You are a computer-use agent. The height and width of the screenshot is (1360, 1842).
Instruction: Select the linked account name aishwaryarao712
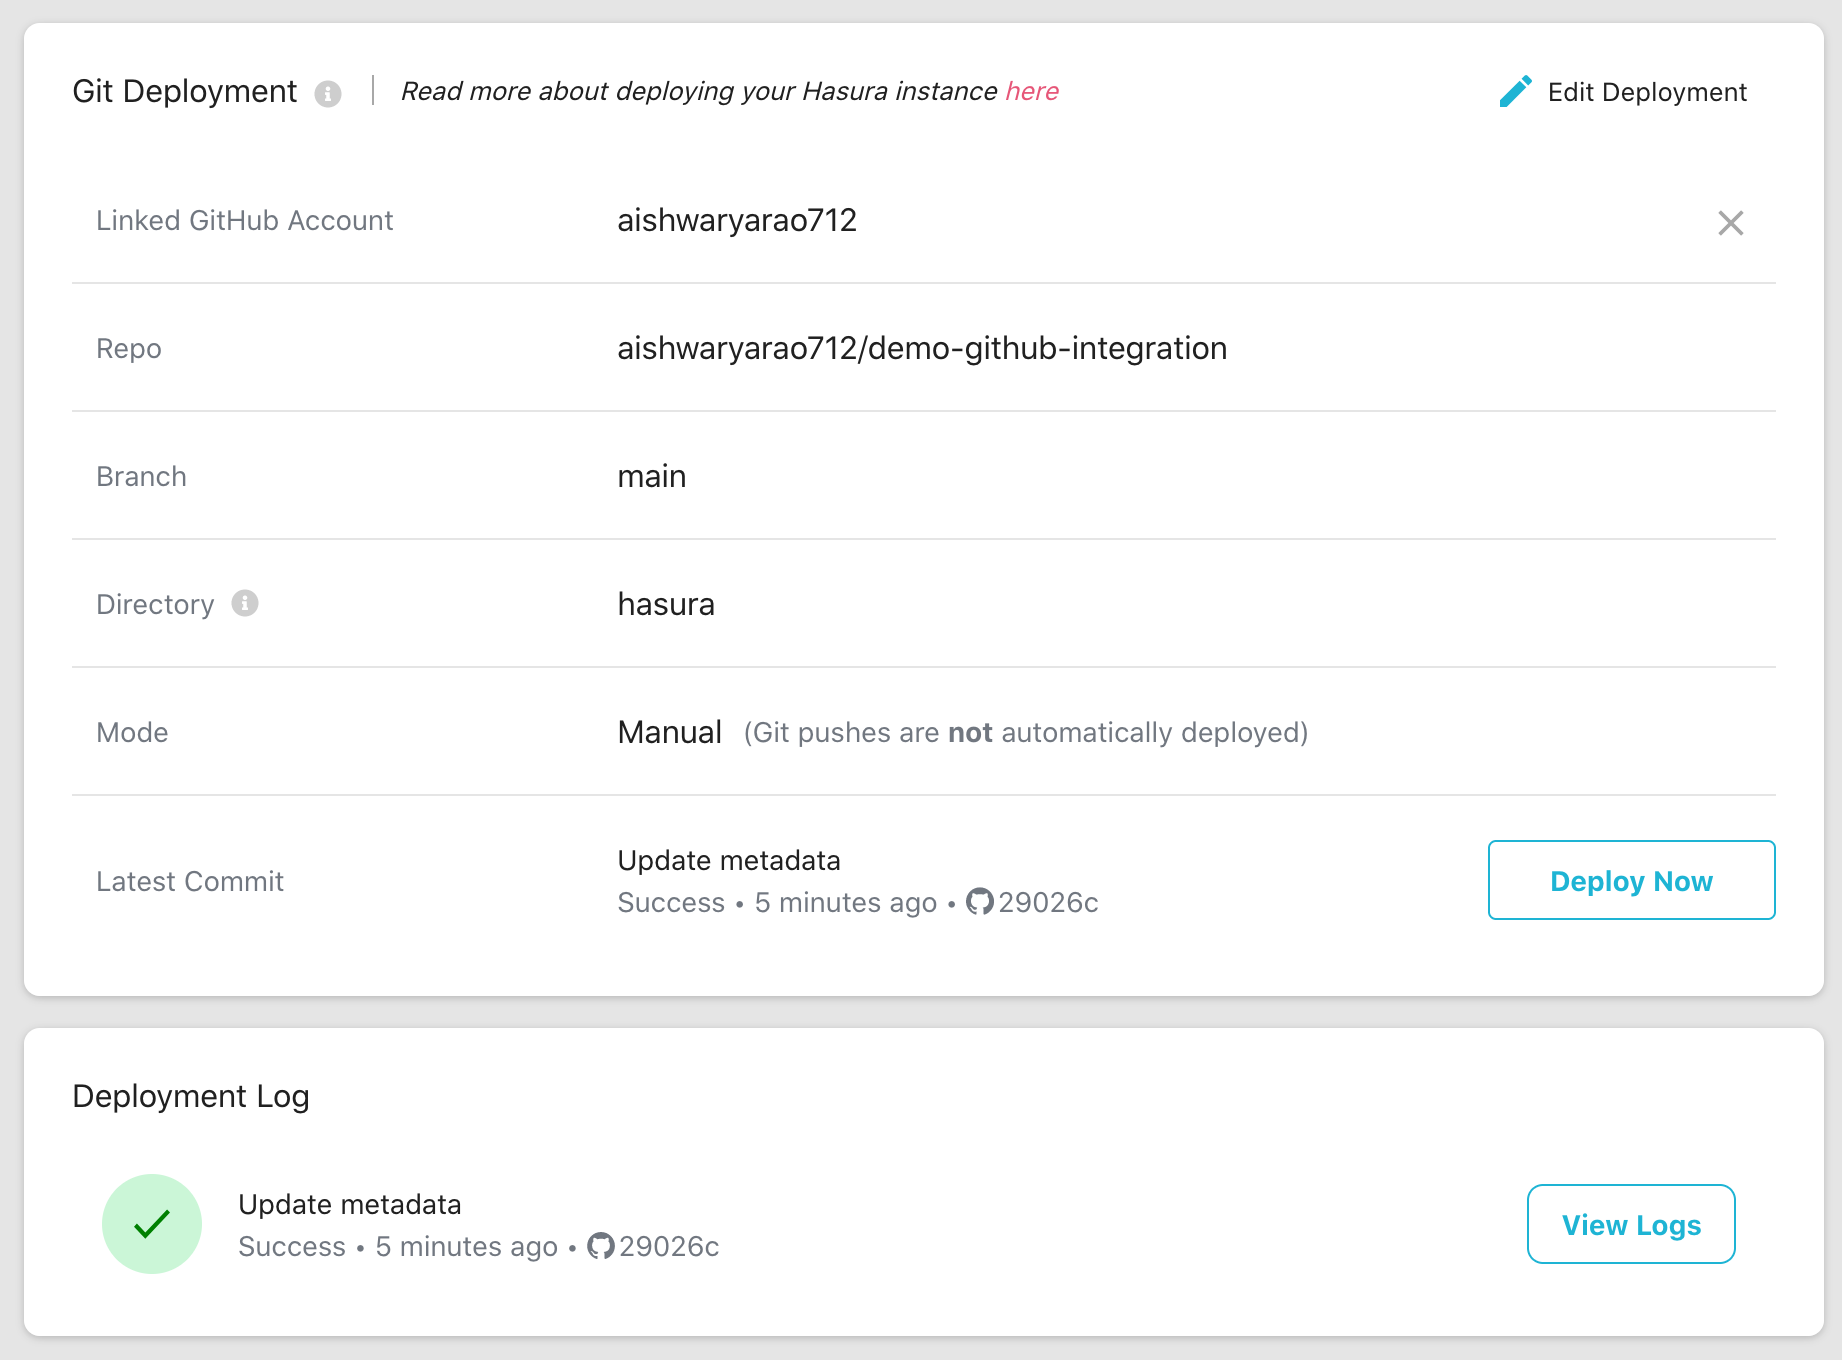[737, 219]
